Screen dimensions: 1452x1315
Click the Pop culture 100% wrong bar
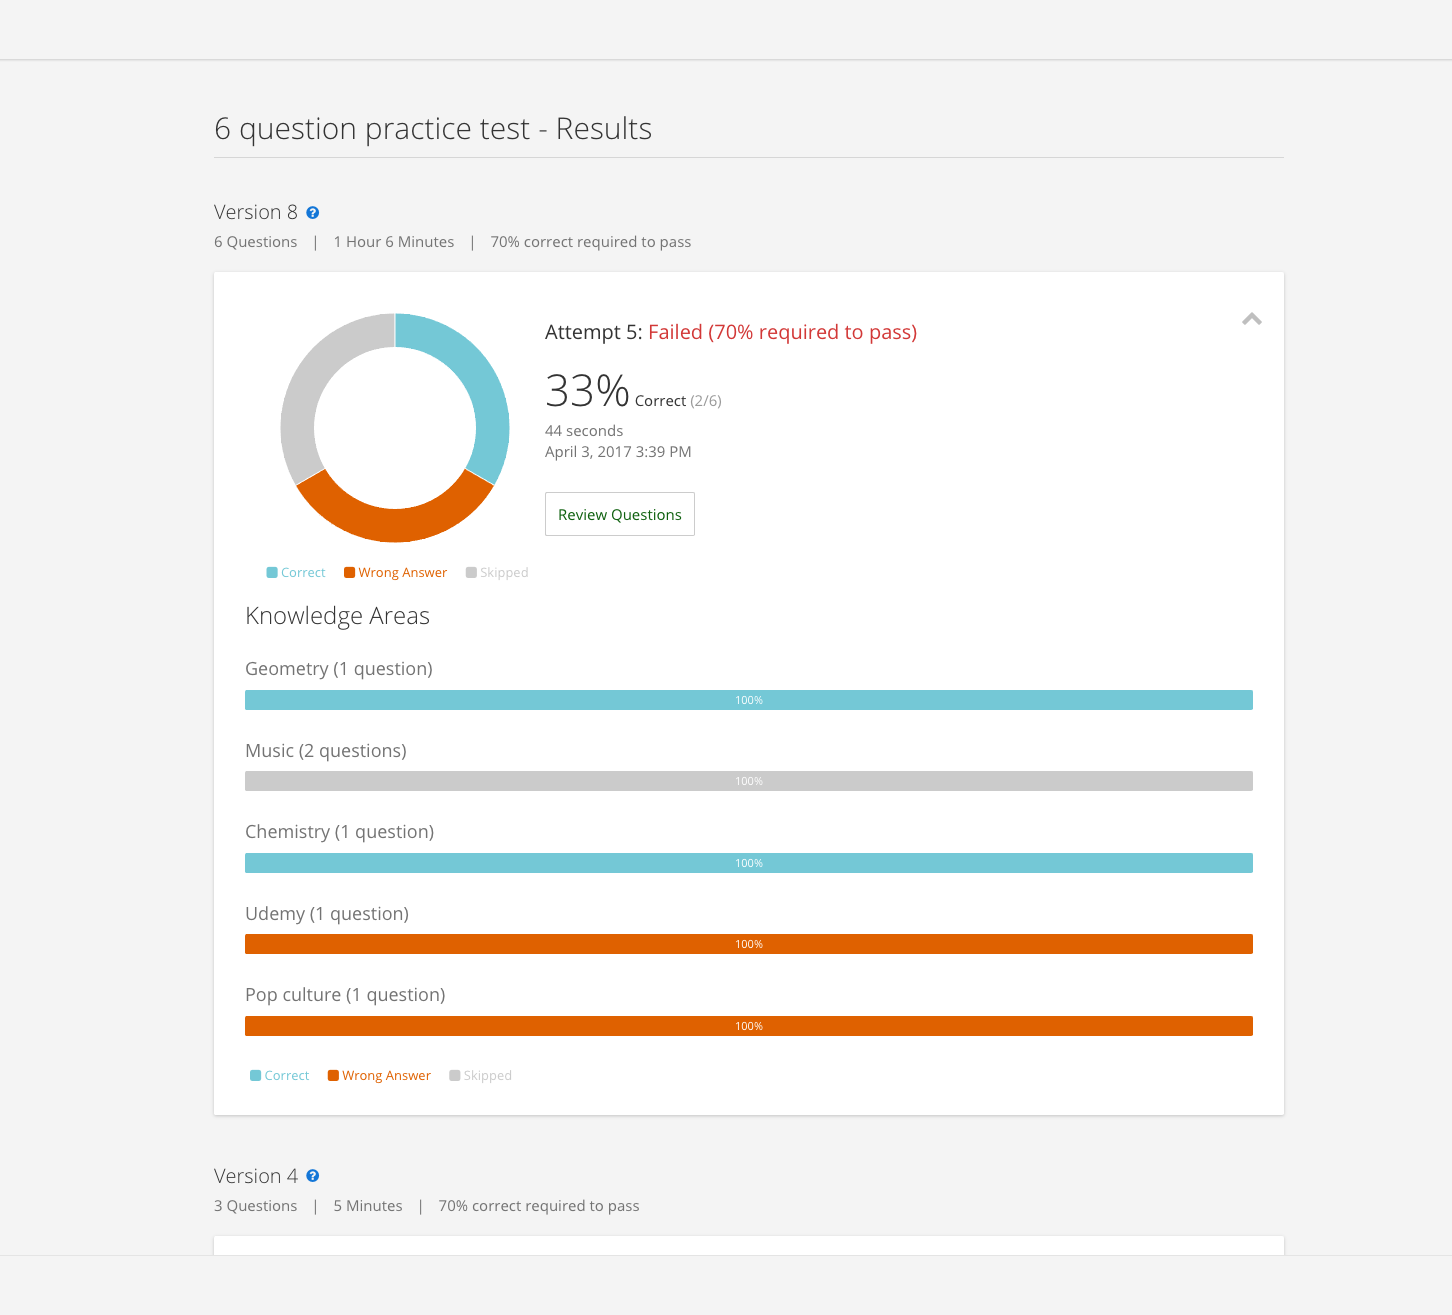(749, 1026)
